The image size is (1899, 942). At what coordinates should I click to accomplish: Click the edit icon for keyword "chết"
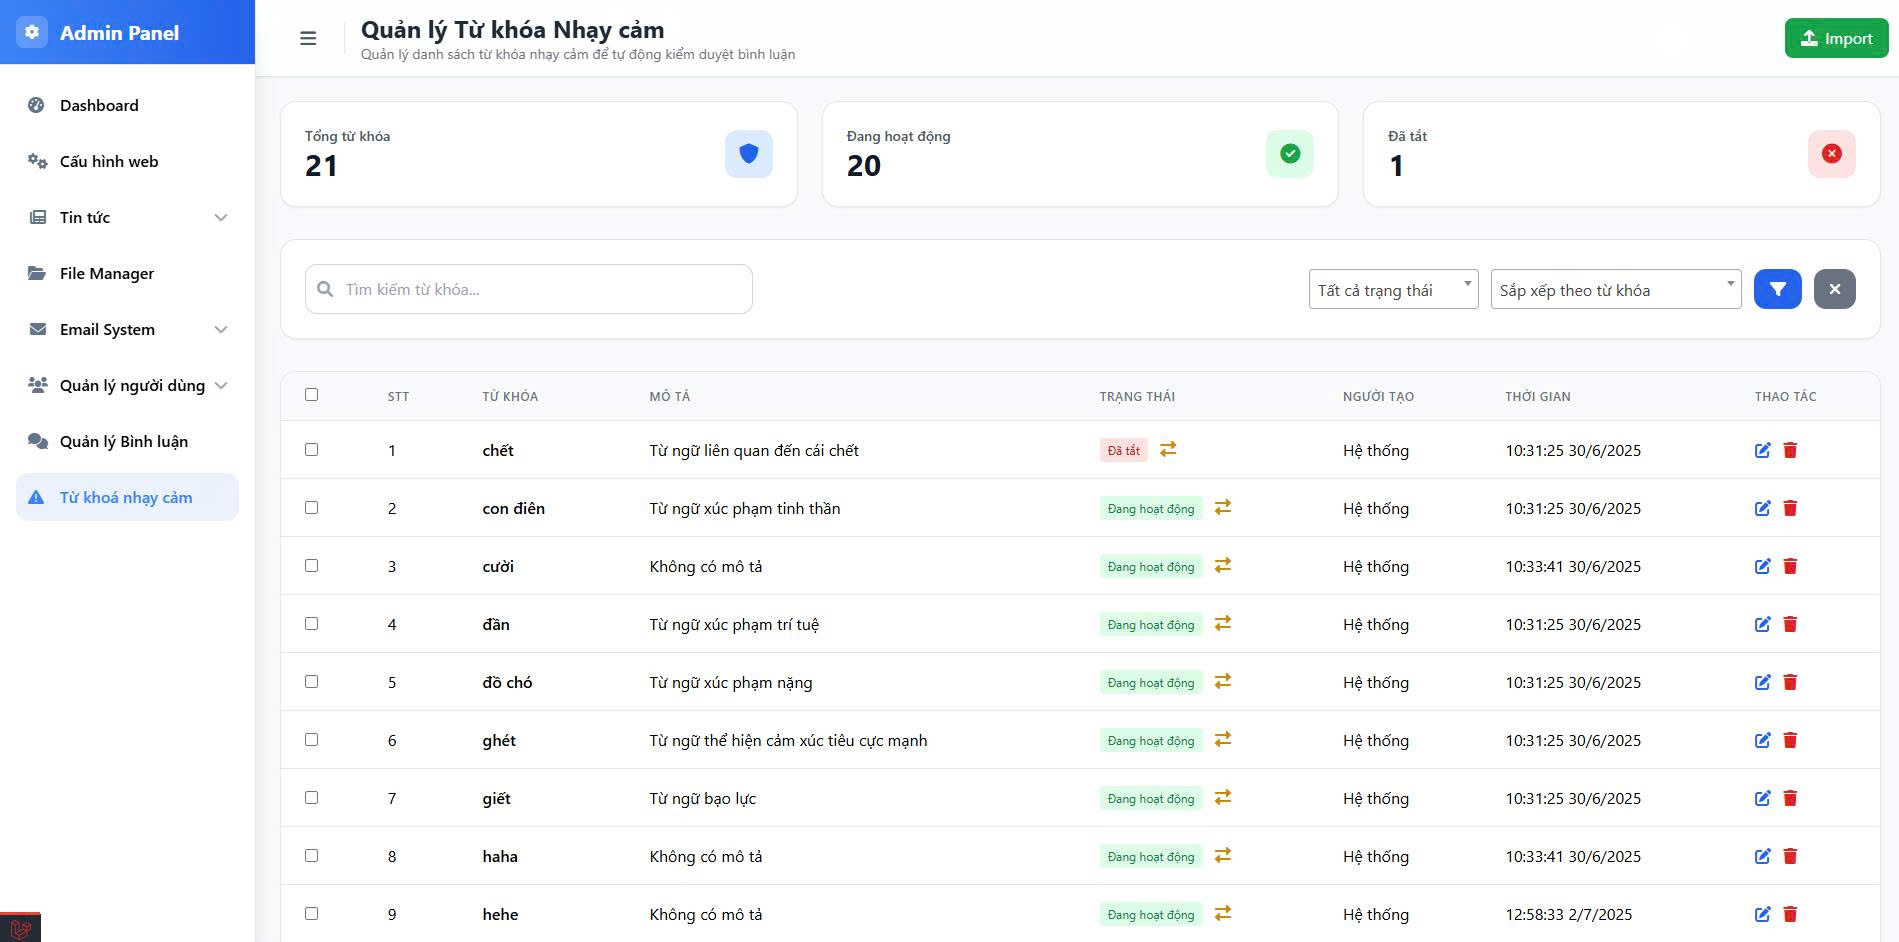(1762, 450)
